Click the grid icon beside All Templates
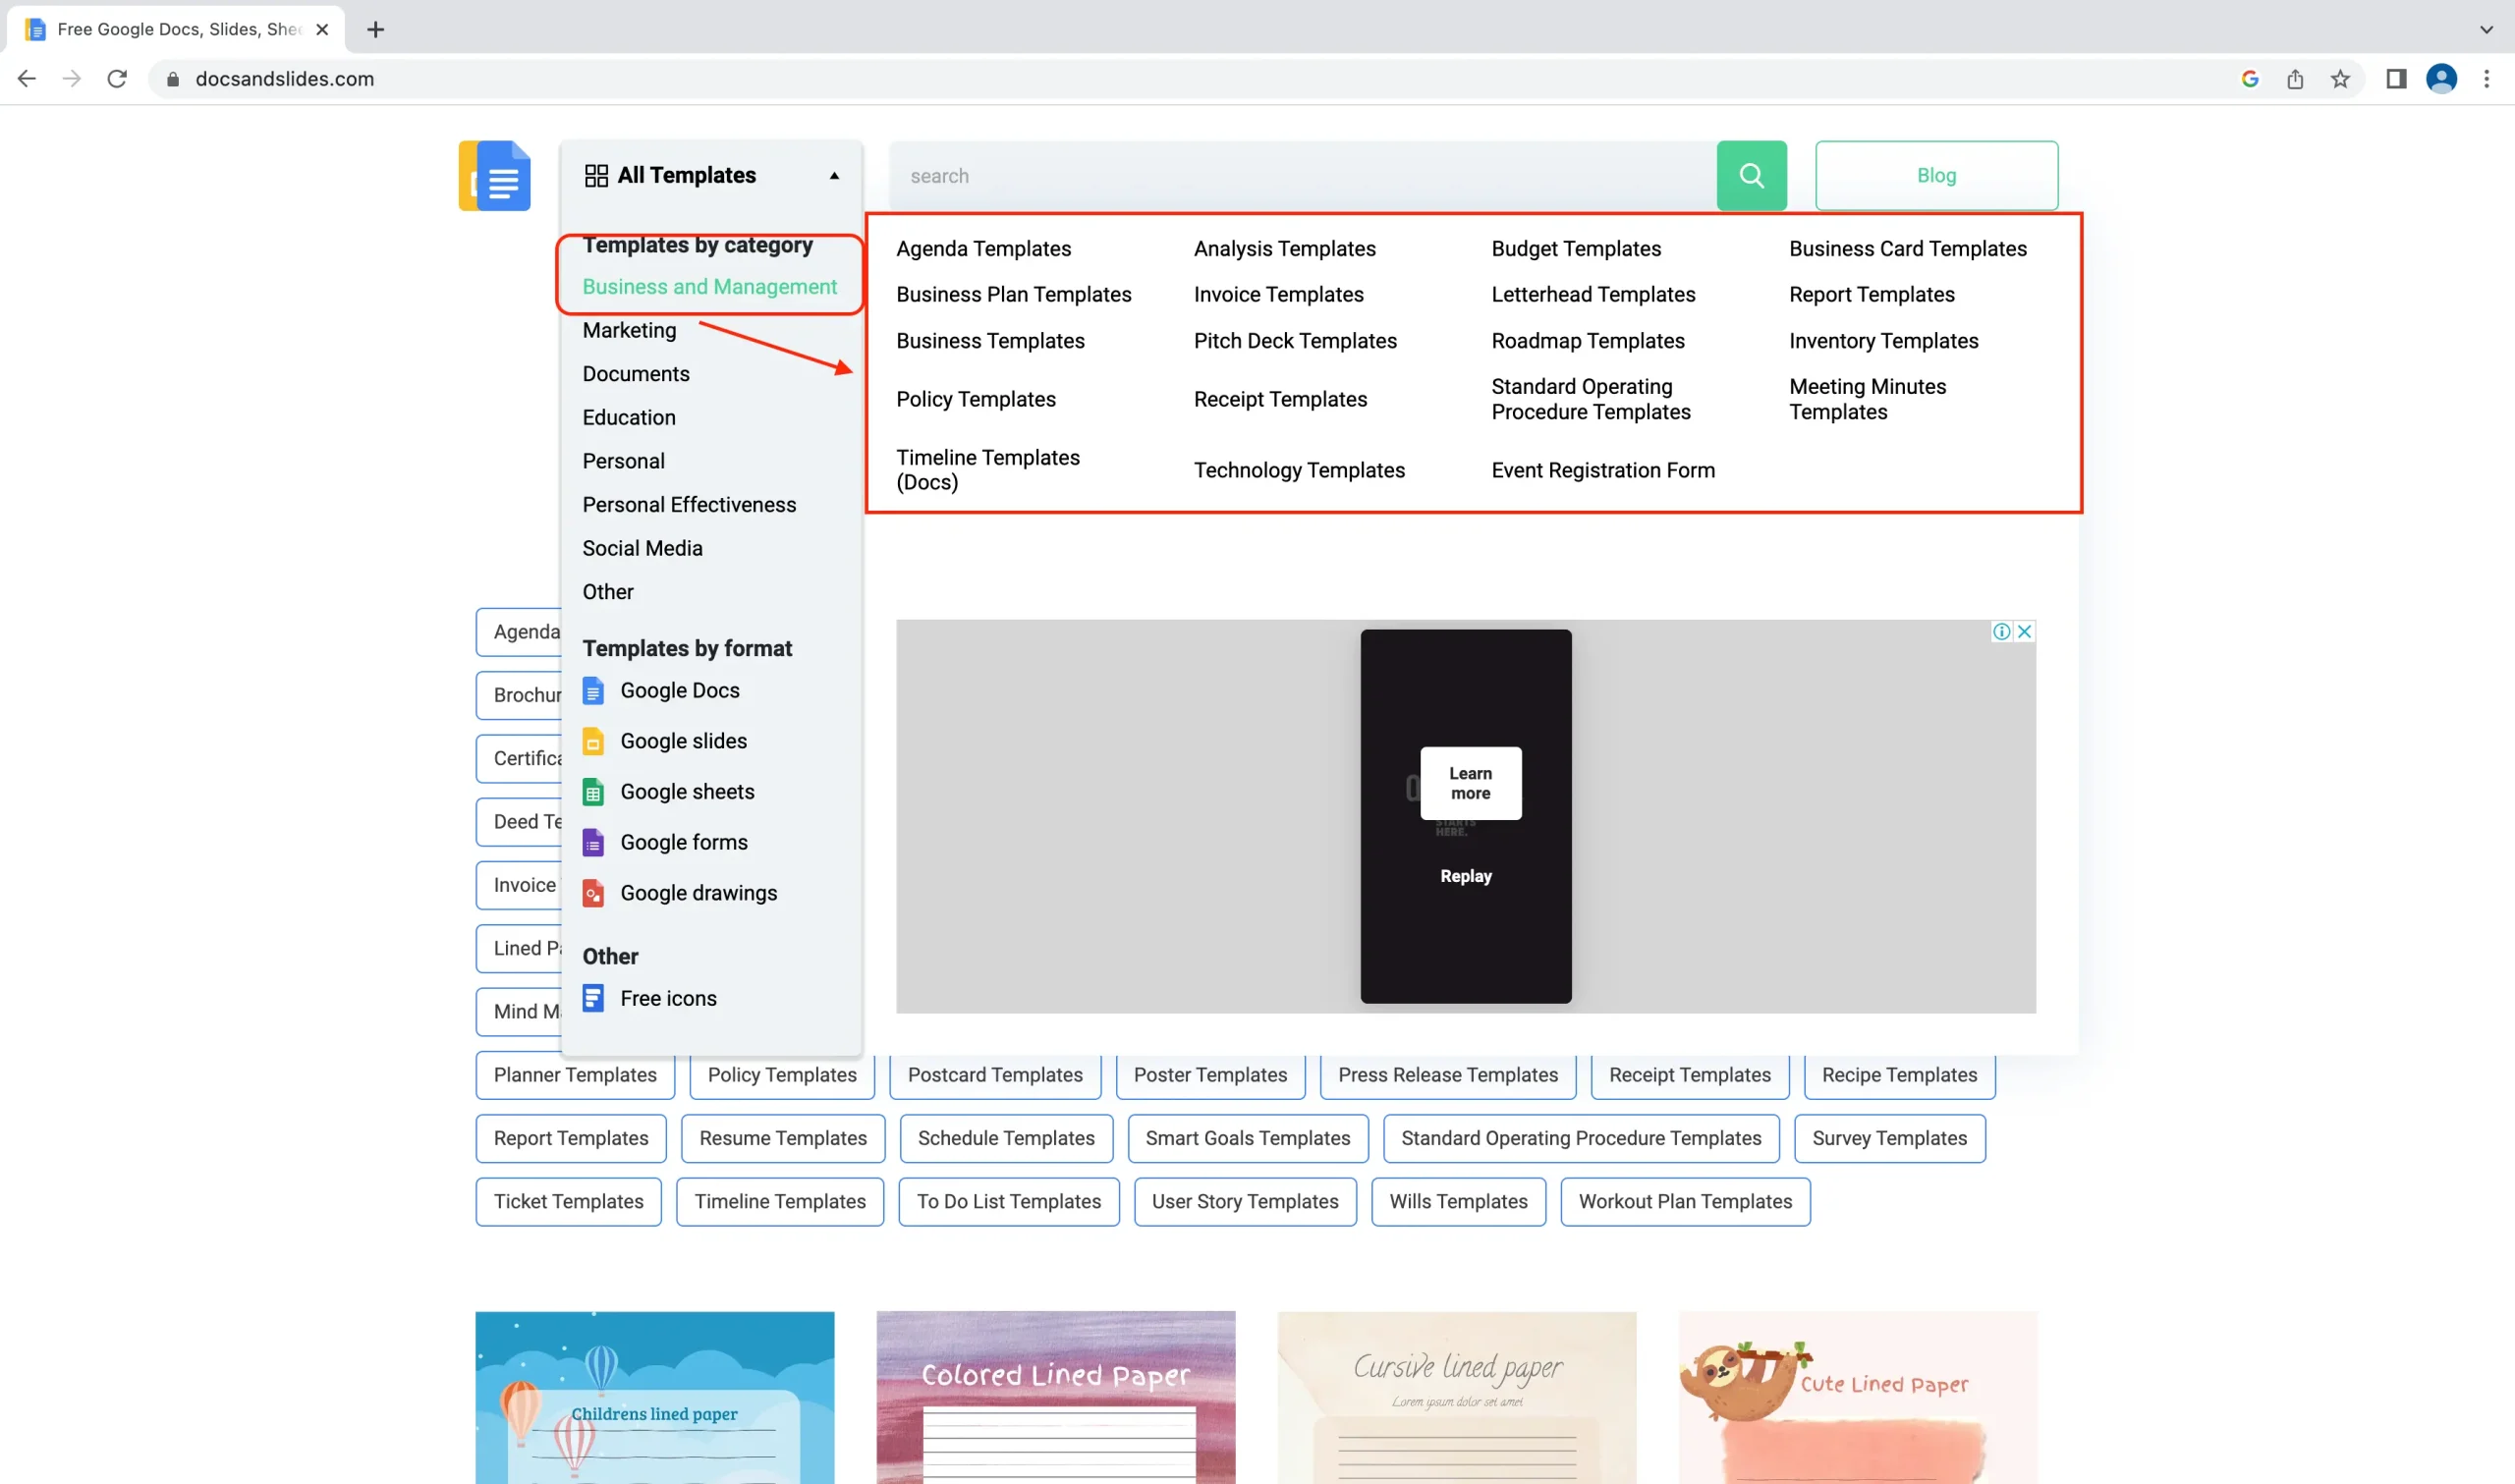Viewport: 2515px width, 1484px height. coord(595,175)
